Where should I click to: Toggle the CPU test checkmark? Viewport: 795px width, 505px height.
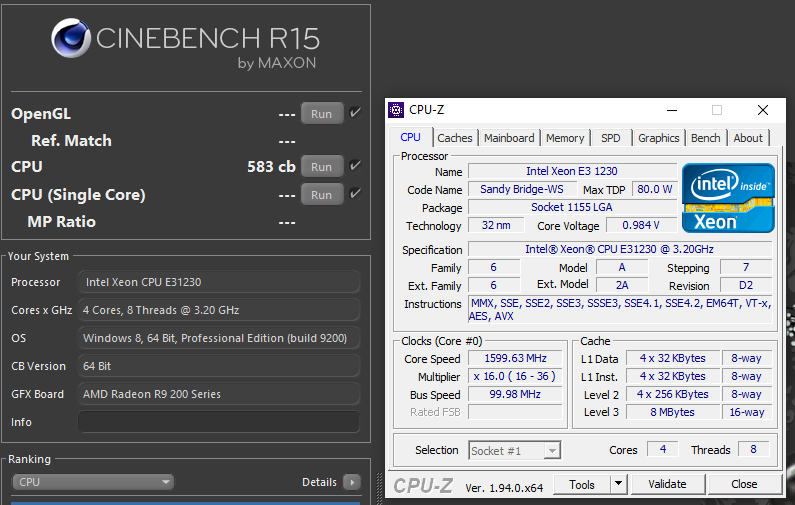[x=354, y=166]
